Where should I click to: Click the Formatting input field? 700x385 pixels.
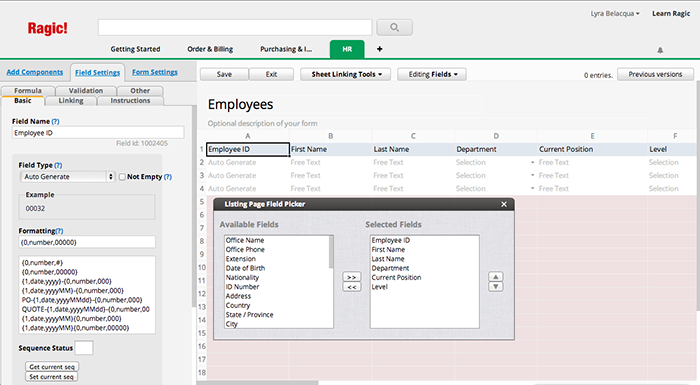87,242
